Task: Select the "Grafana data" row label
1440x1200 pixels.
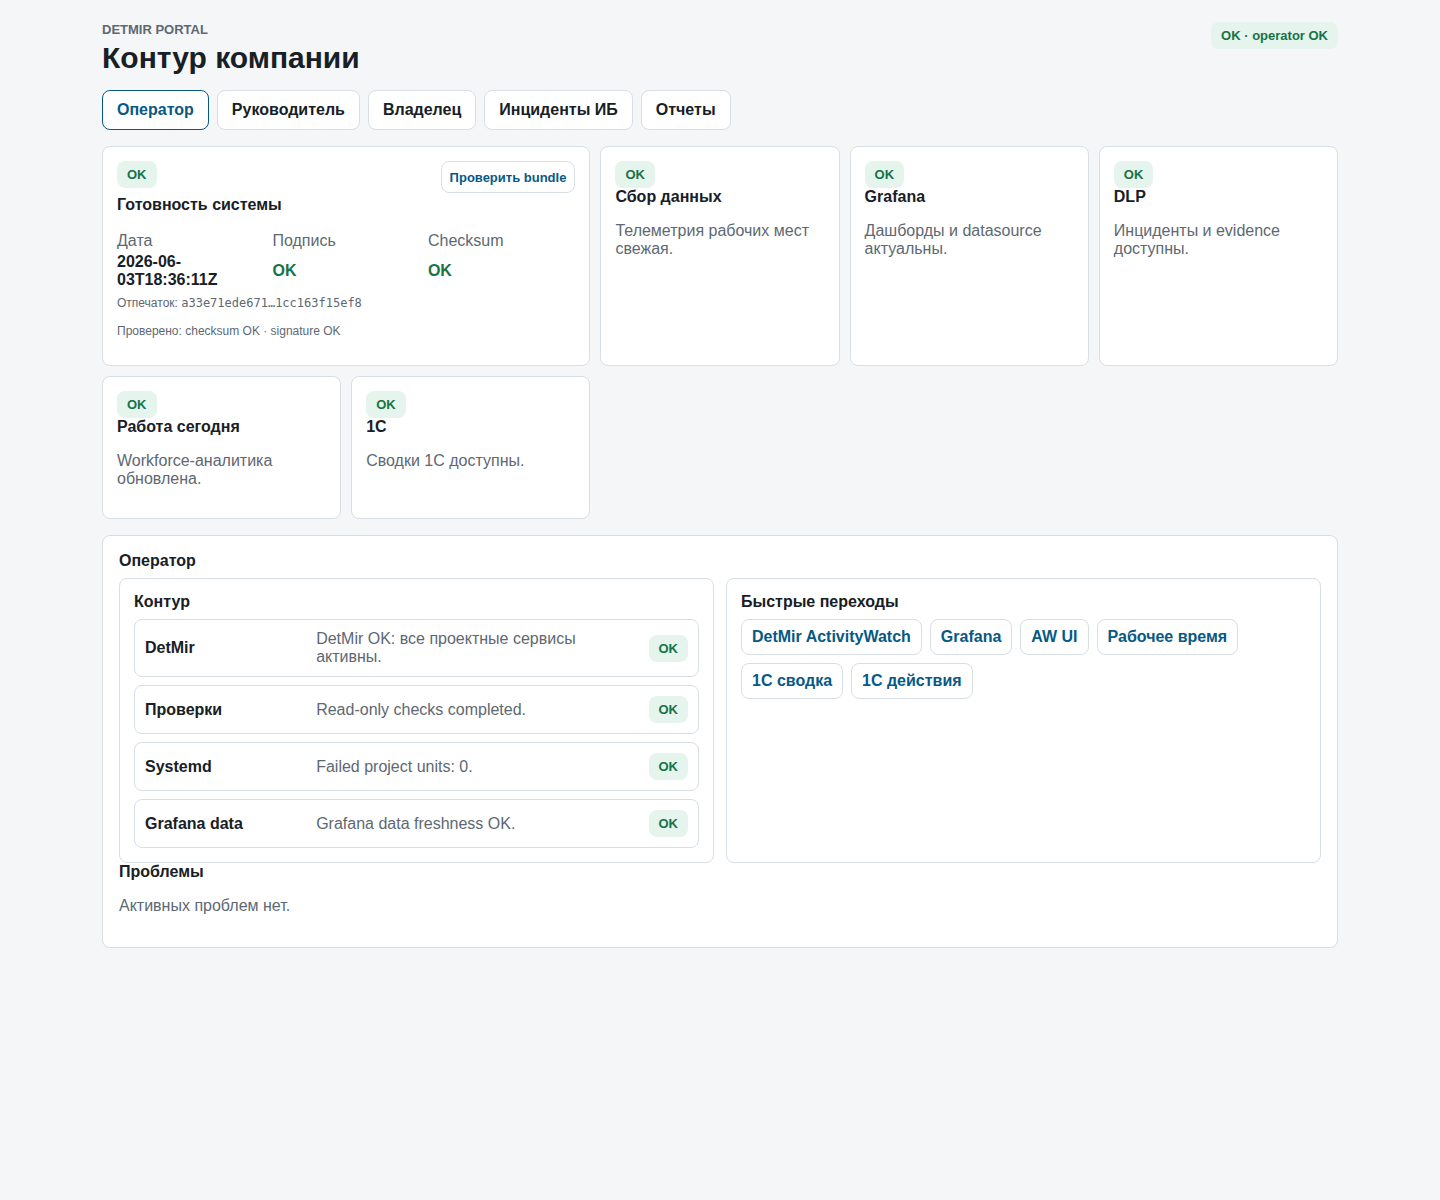Action: point(194,824)
